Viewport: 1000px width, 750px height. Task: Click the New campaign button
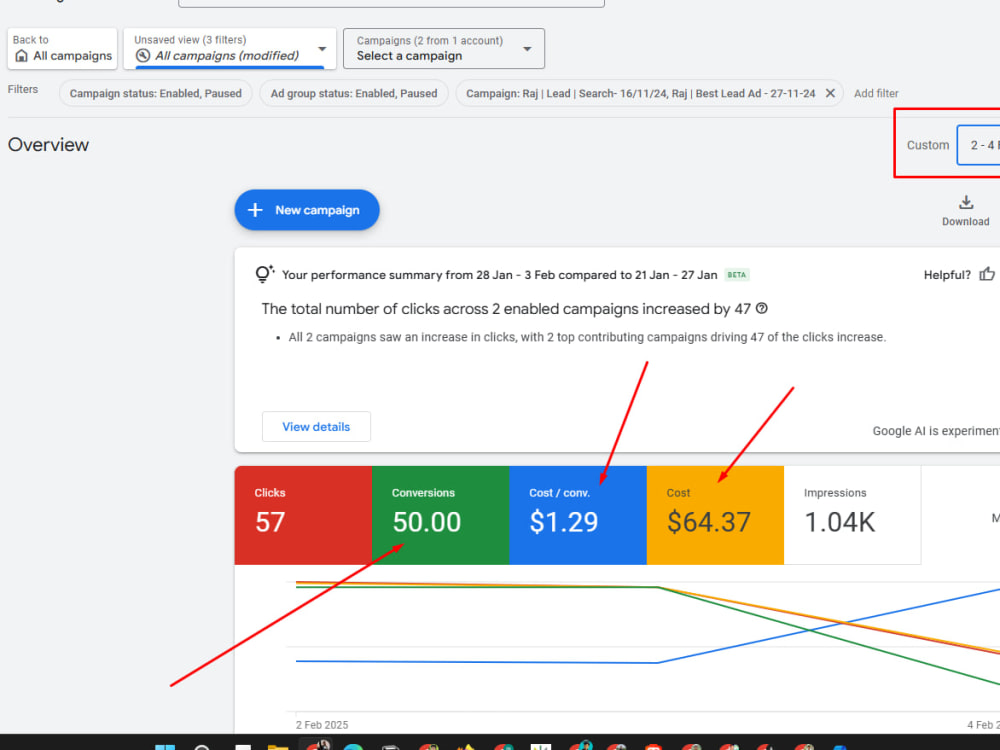307,210
